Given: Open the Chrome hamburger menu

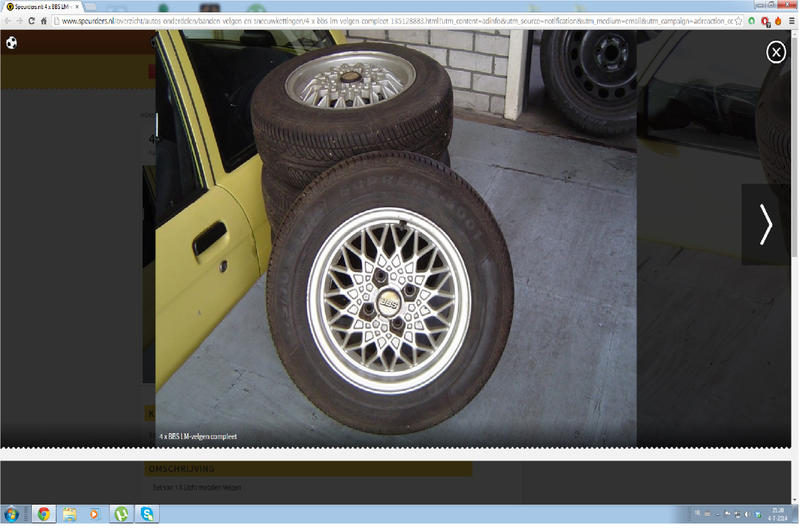Looking at the screenshot, I should click(791, 21).
